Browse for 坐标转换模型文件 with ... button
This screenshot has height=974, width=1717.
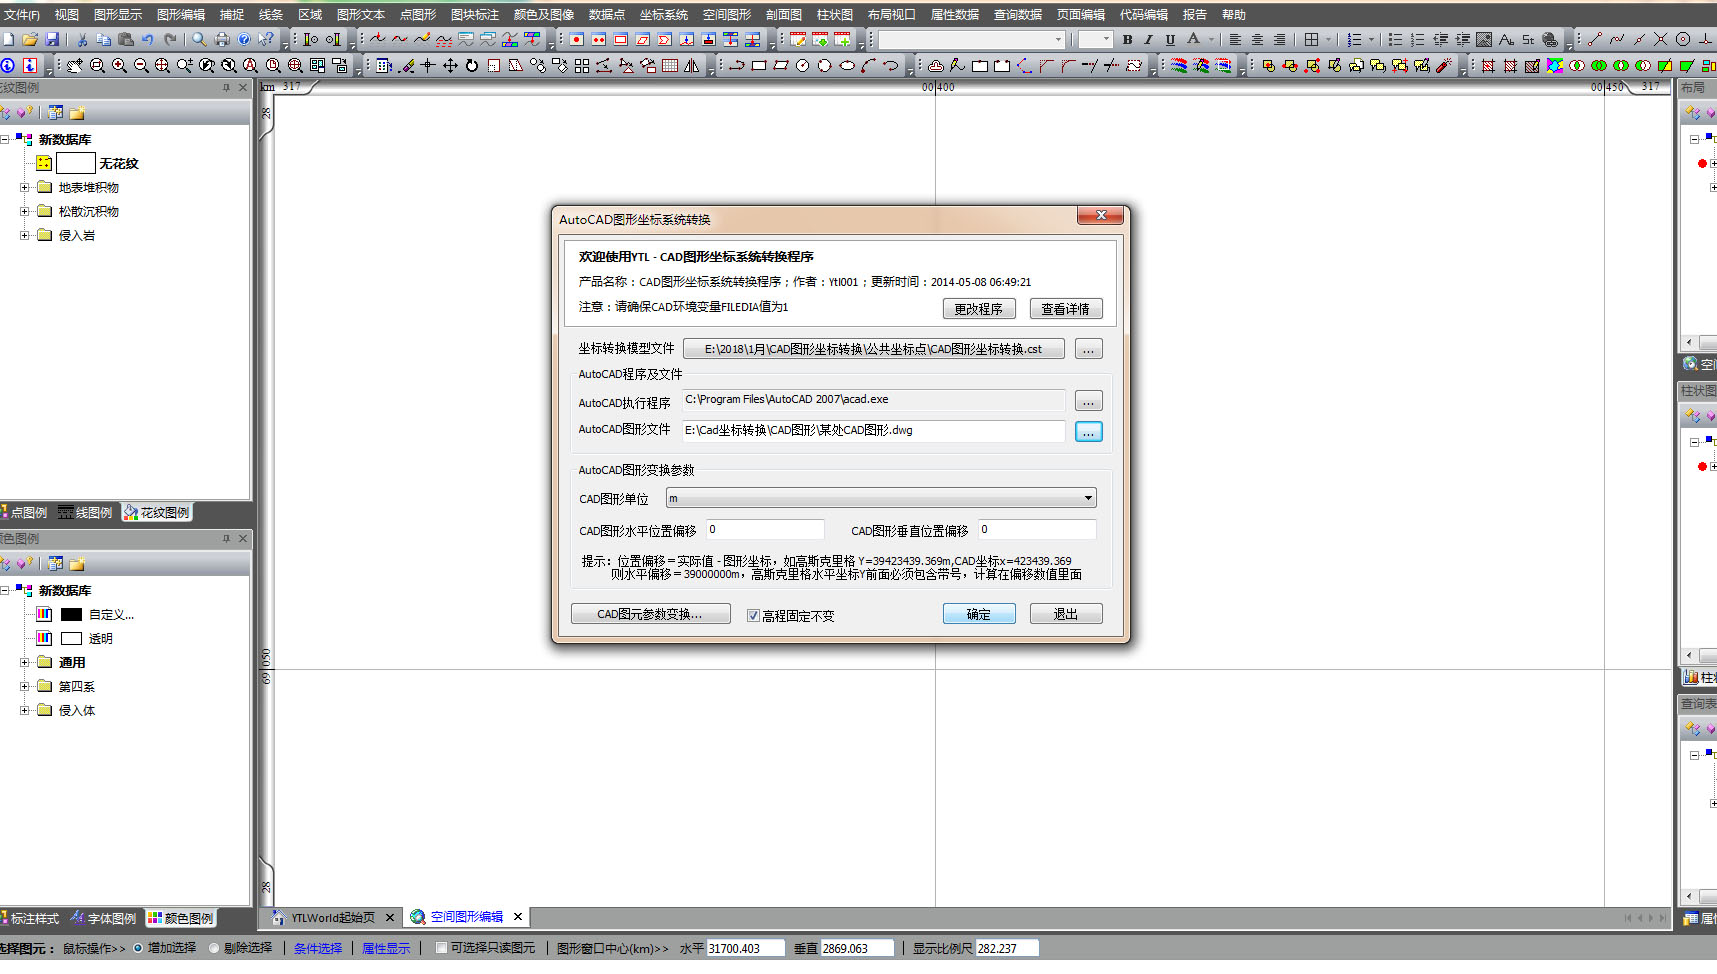1088,349
